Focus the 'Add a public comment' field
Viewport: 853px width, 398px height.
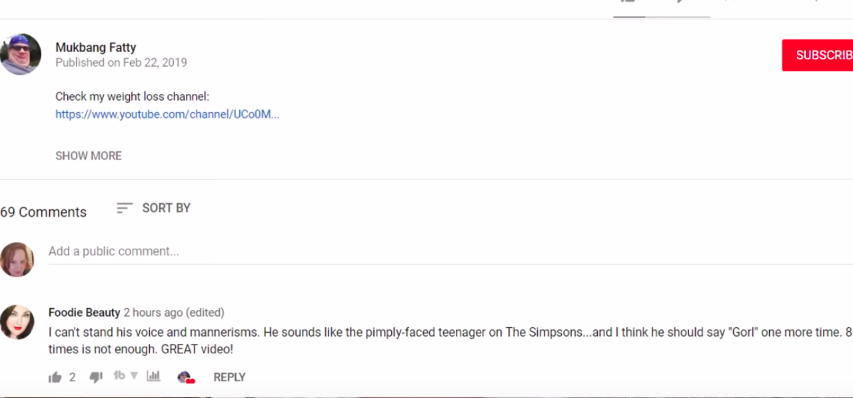coord(450,252)
